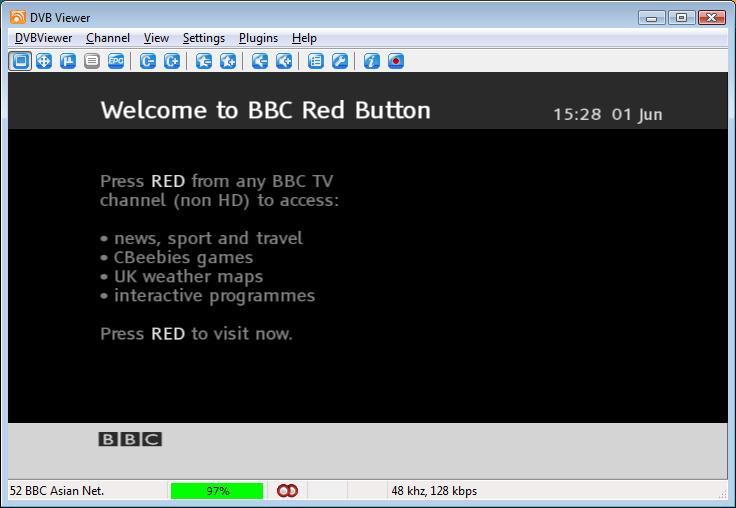736x508 pixels.
Task: Toggle the highlighted video window display icon
Action: [x=20, y=61]
